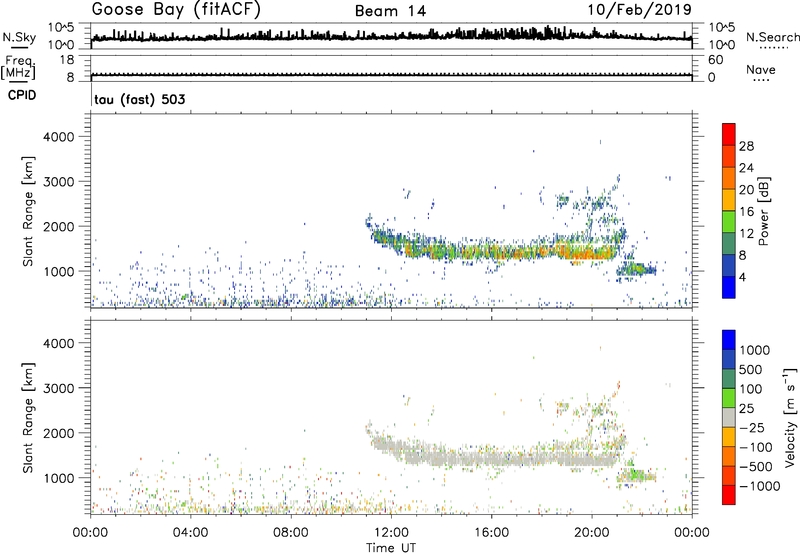The height and width of the screenshot is (554, 800).
Task: Click the '04:00' time tick label
Action: [191, 533]
